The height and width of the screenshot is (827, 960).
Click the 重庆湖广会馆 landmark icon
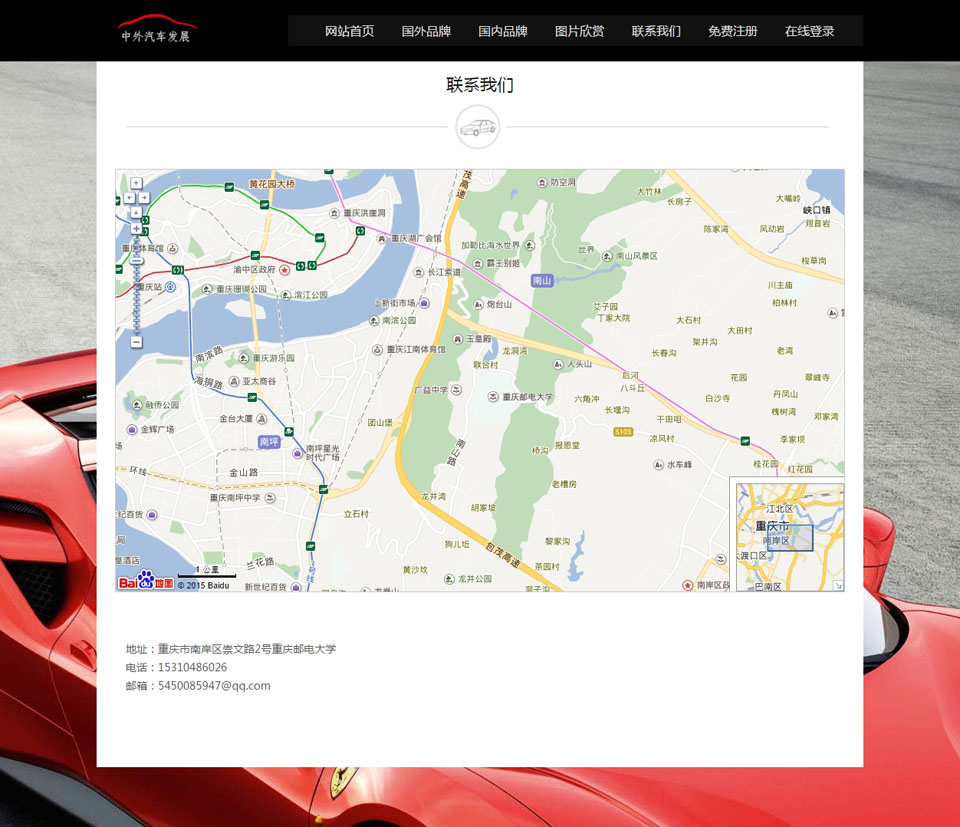pyautogui.click(x=382, y=238)
